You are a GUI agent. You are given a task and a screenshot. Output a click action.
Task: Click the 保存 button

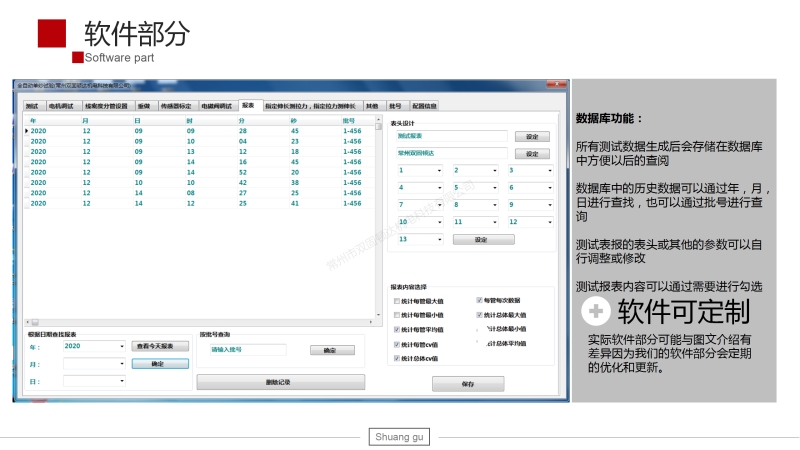[468, 383]
